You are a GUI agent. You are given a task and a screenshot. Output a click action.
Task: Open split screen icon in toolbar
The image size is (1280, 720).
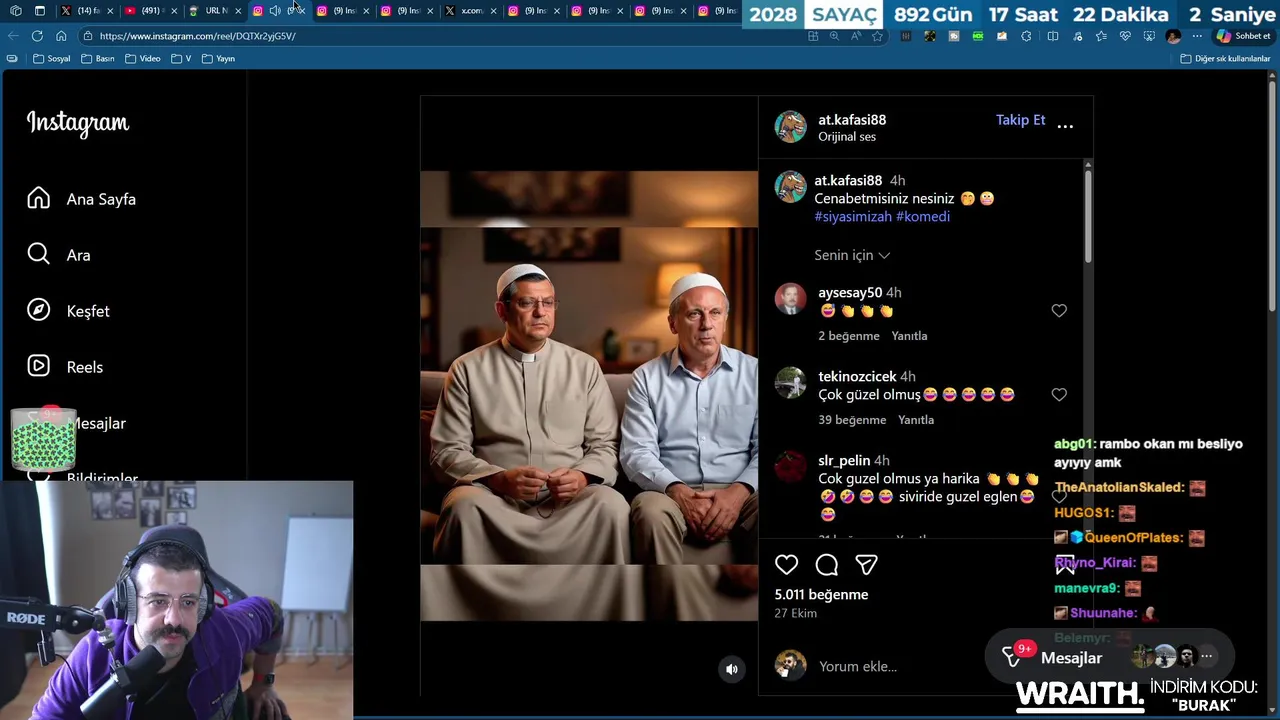[1053, 36]
